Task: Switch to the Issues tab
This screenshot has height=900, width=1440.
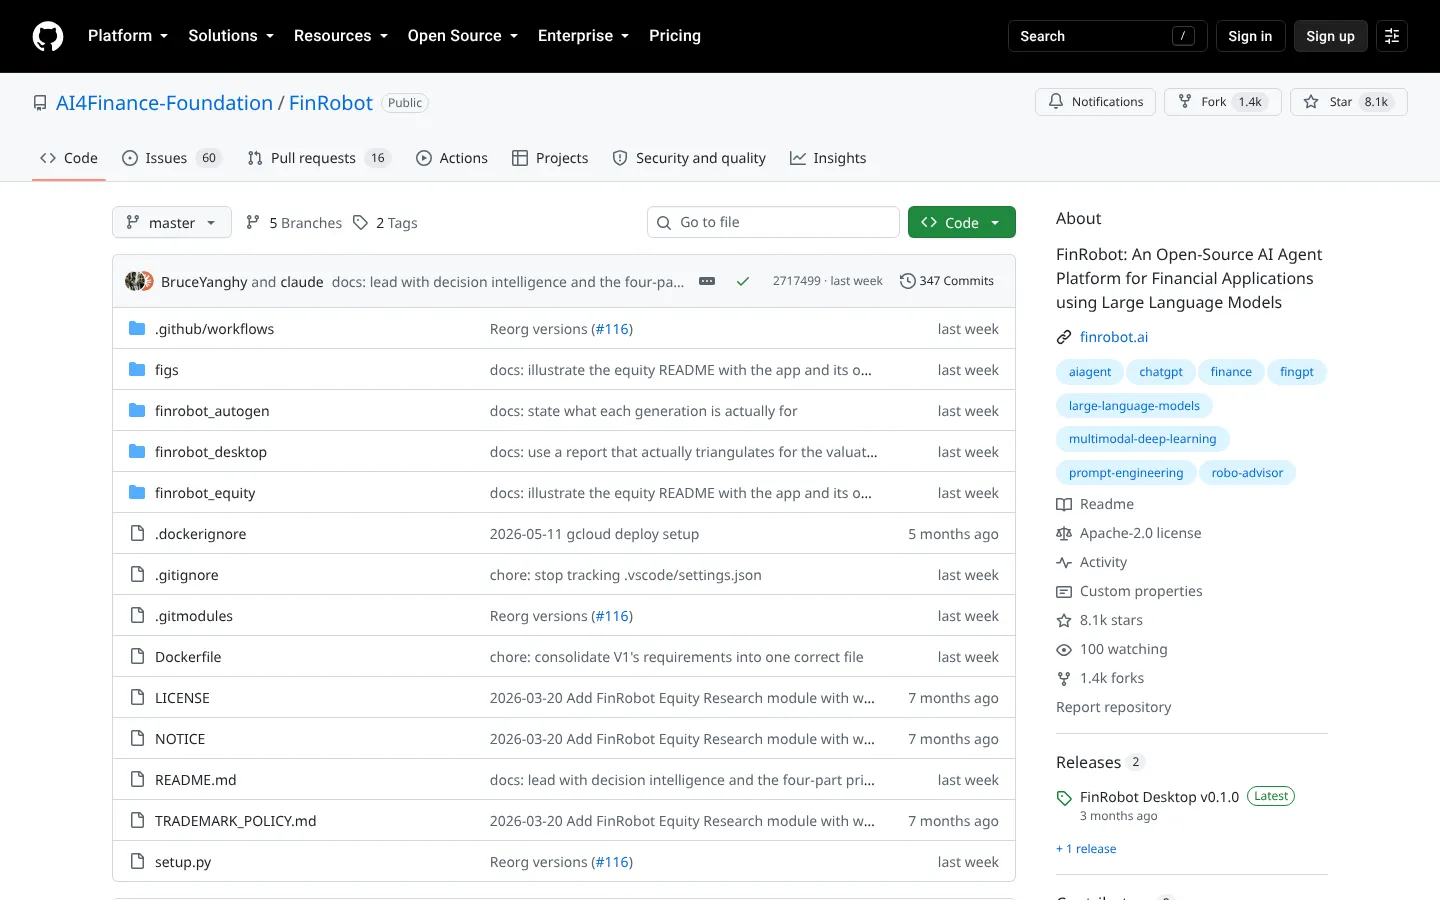Action: coord(171,158)
